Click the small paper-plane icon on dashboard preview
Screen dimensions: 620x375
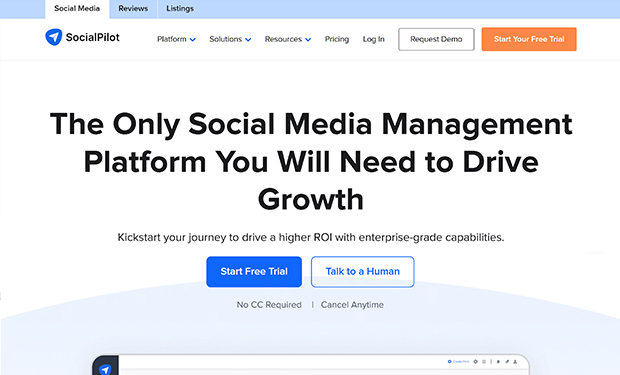coord(105,369)
